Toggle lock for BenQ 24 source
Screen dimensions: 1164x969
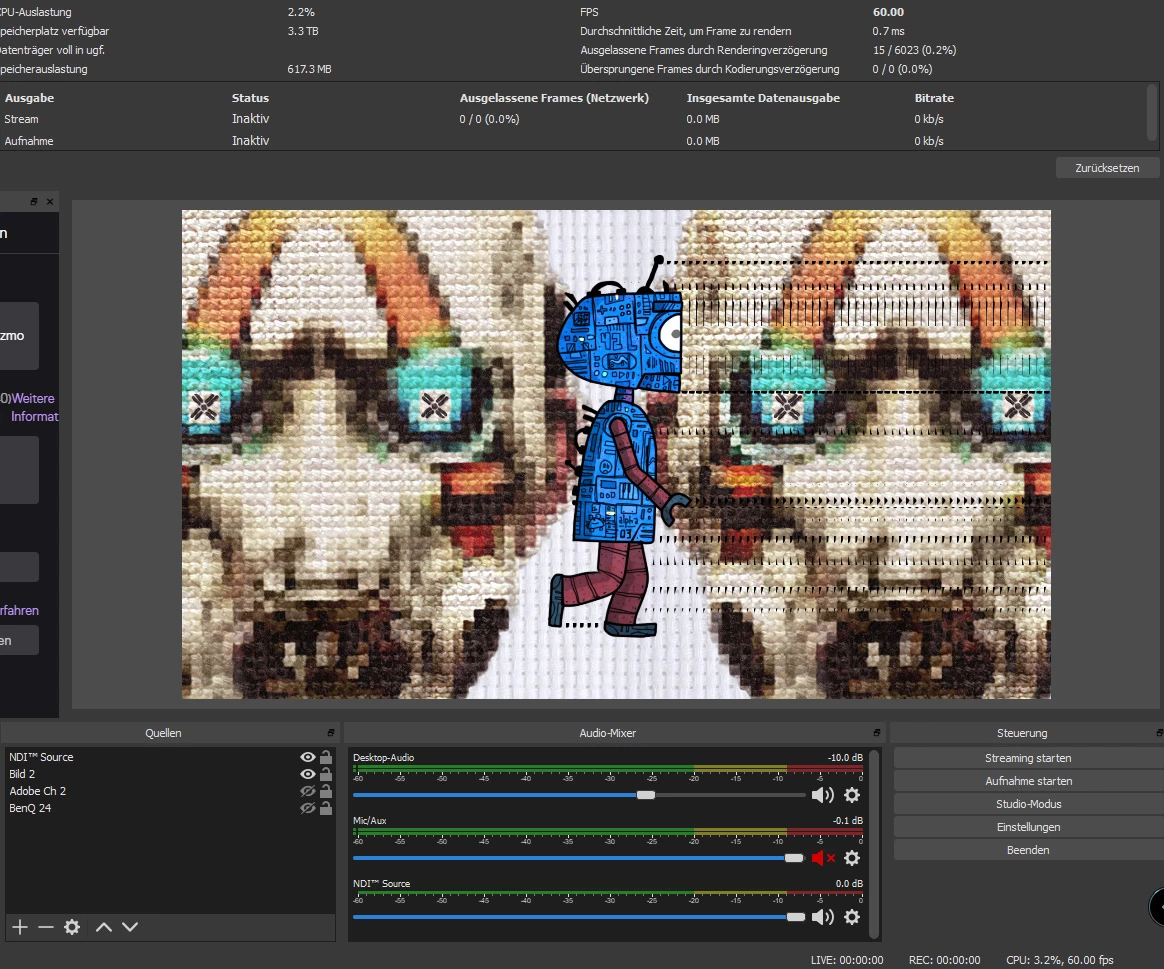[x=326, y=809]
